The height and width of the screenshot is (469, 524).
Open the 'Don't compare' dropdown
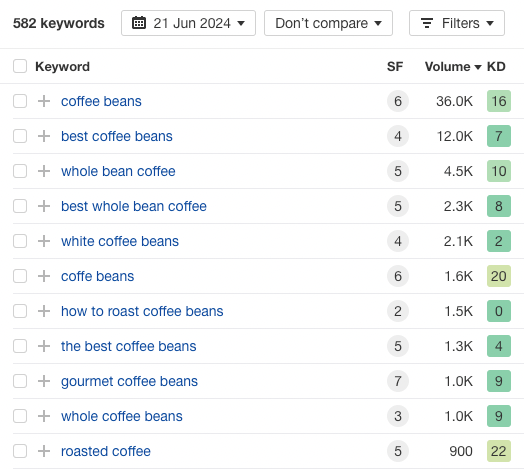pyautogui.click(x=328, y=23)
